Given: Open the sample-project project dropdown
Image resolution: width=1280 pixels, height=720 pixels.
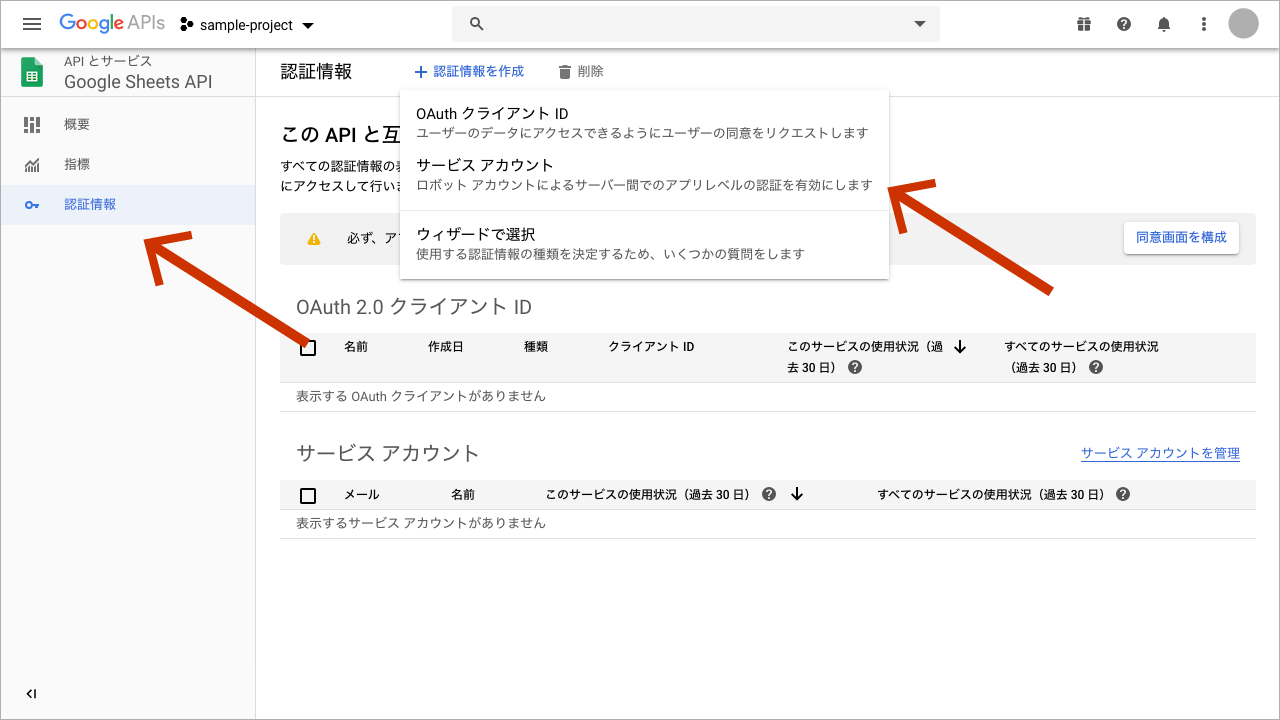Looking at the screenshot, I should (x=247, y=23).
